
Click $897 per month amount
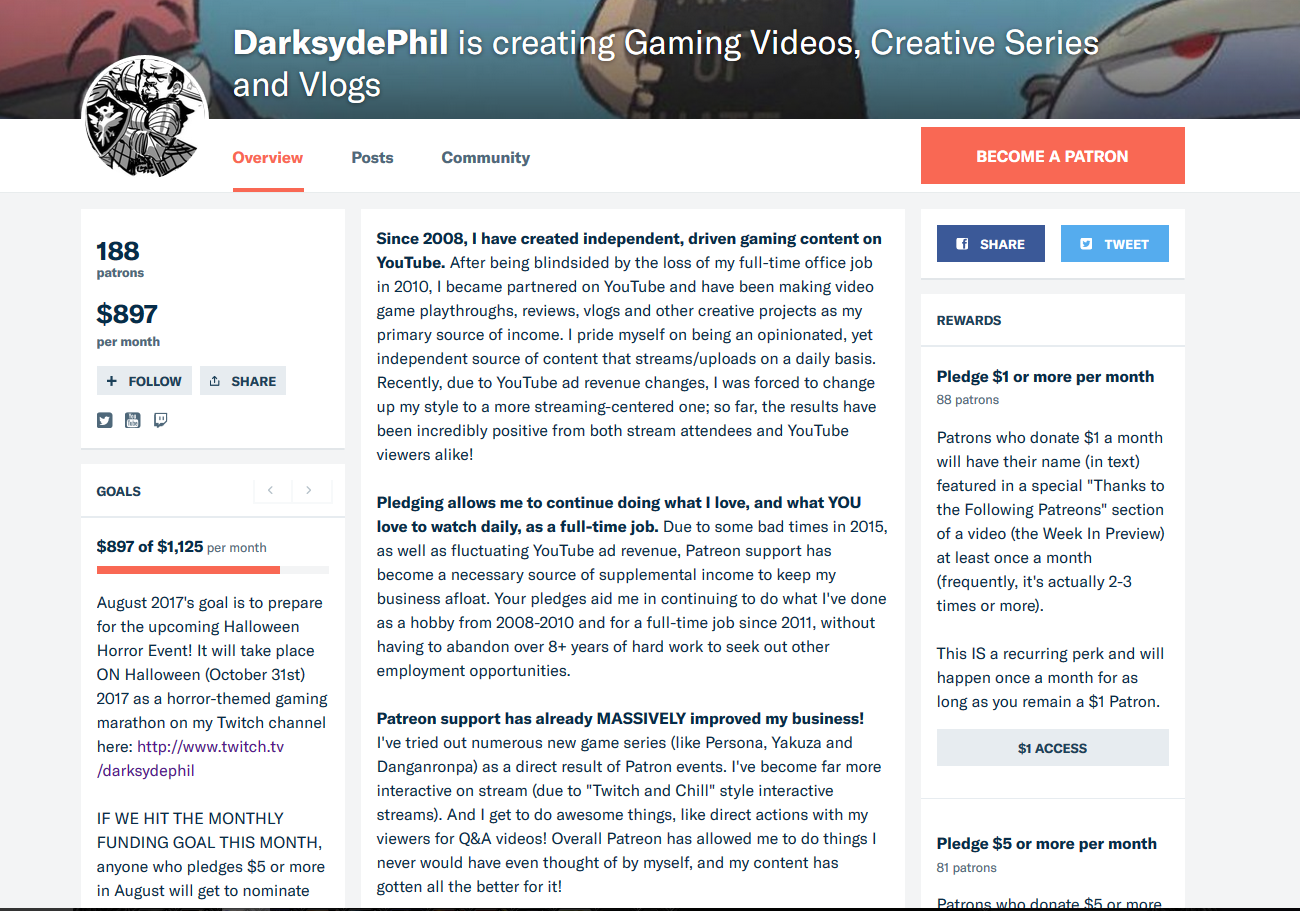point(128,324)
